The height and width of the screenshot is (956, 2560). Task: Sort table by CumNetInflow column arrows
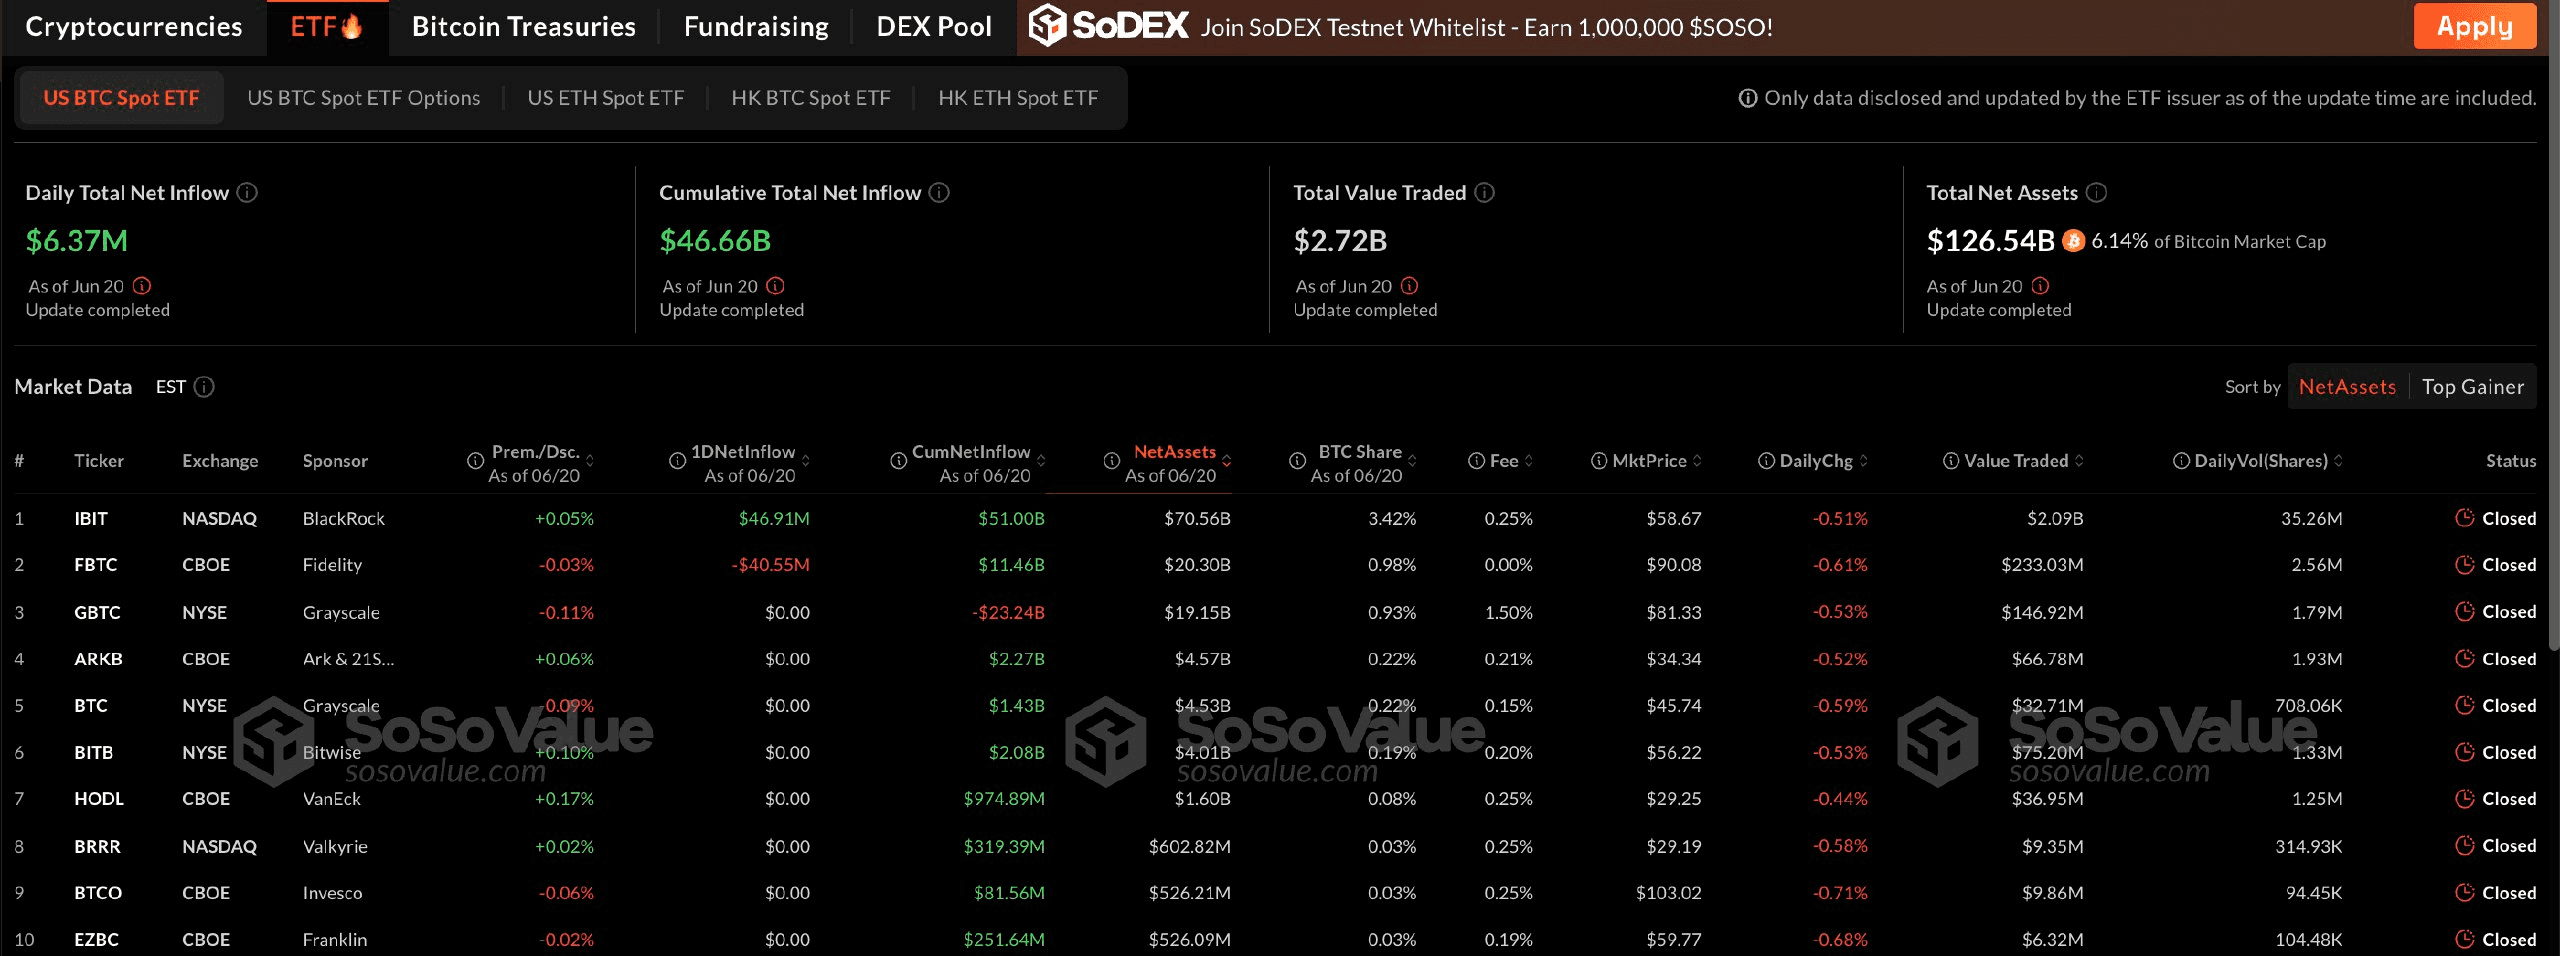coord(1041,461)
